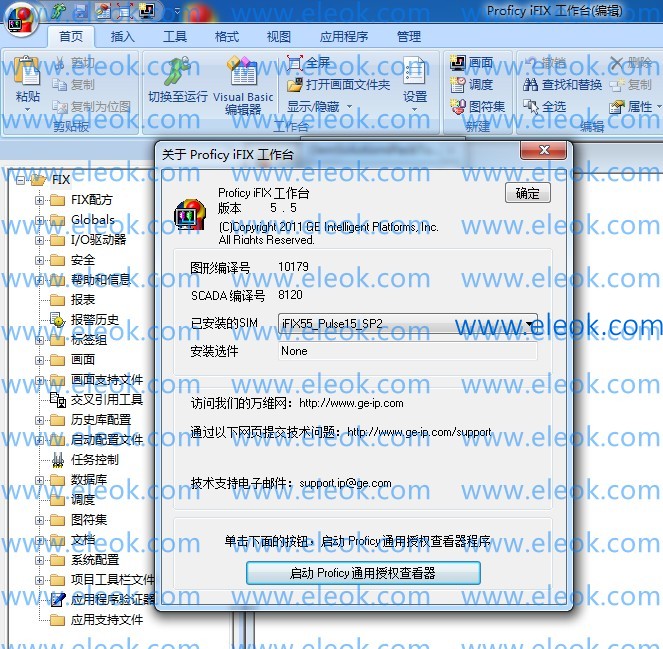Click Select All (全选) icon
The height and width of the screenshot is (649, 663).
531,107
